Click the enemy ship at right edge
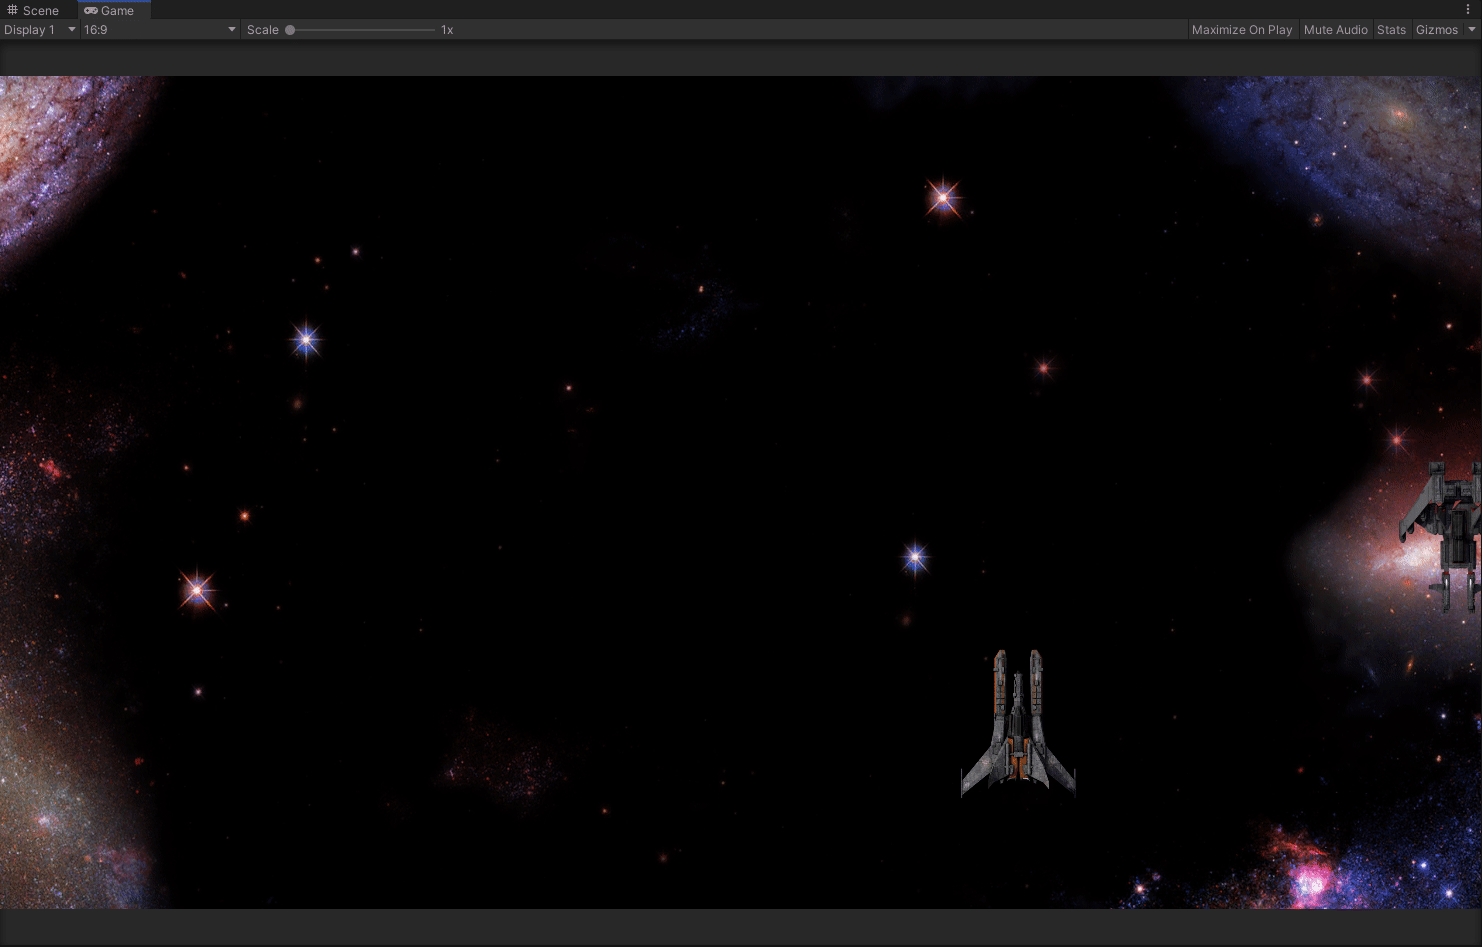Screen dimensions: 1482x947 pos(1441,535)
